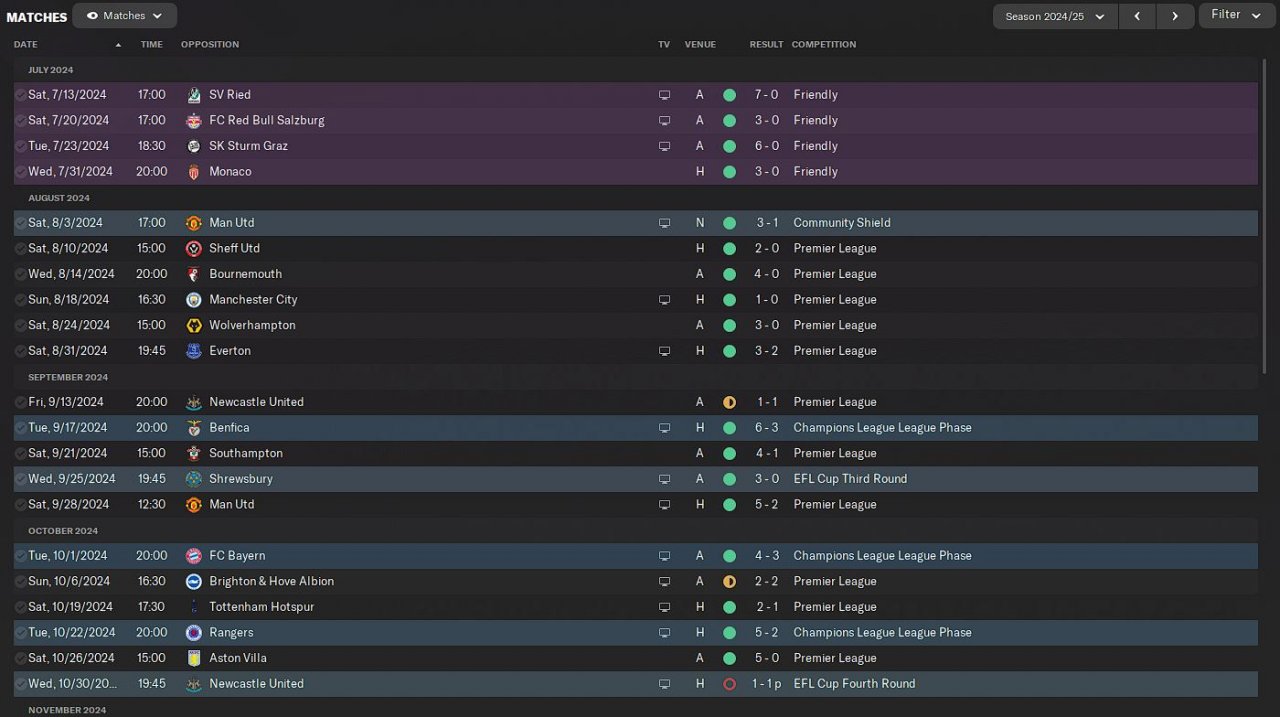Sort by the Competition column header
Screen dimensions: 1280x717
point(824,44)
